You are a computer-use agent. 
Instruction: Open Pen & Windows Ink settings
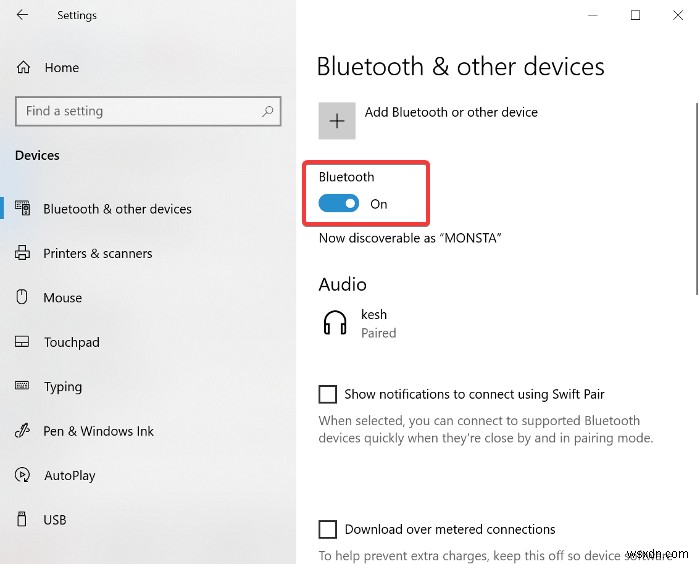click(x=148, y=431)
